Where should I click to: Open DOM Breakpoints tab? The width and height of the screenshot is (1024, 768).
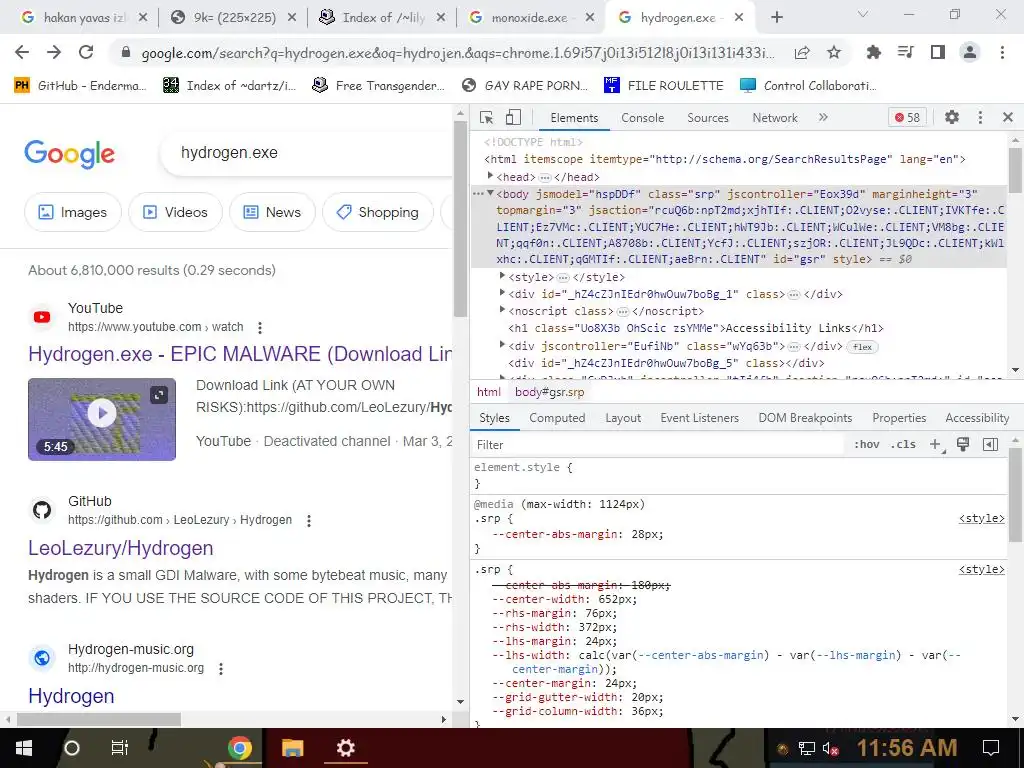click(805, 418)
